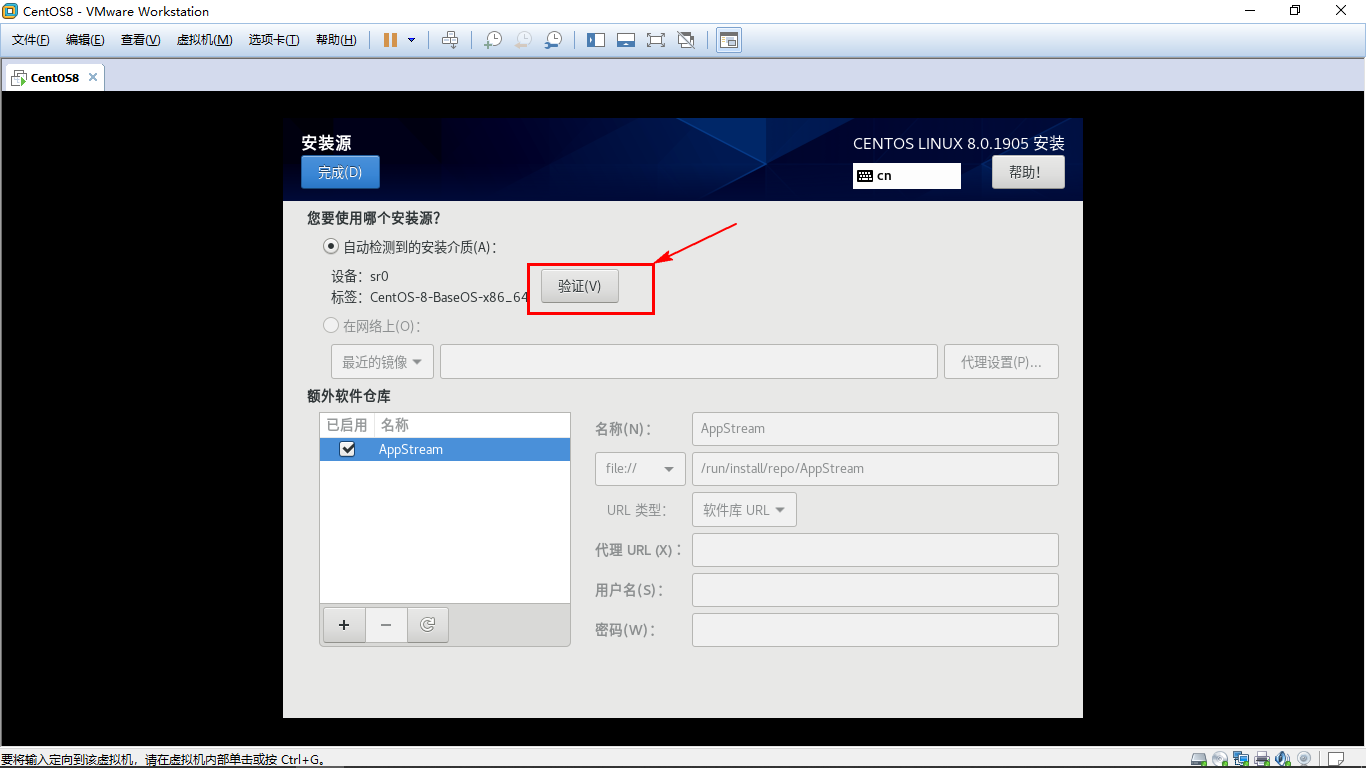Click the message log note icon
Screen dimensions: 1366x768
click(x=1335, y=759)
